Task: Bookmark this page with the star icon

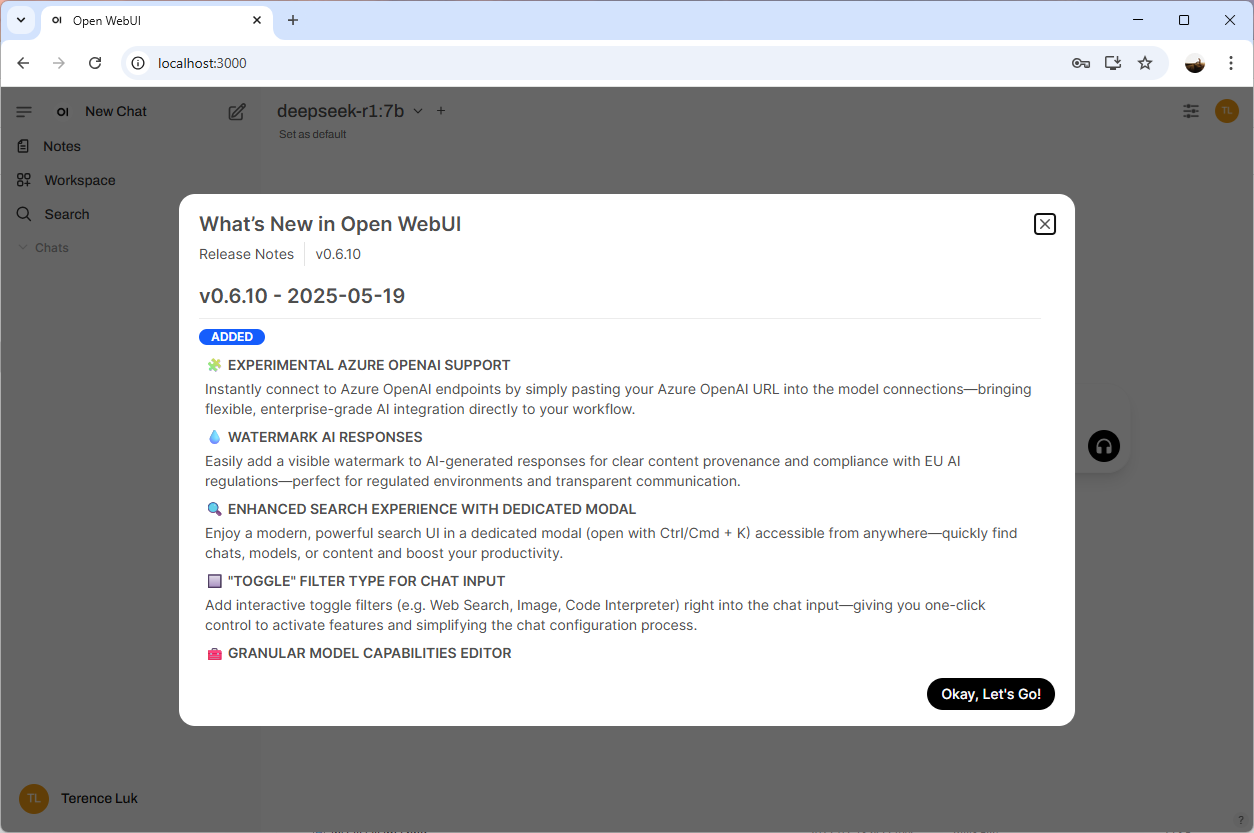Action: (x=1145, y=63)
